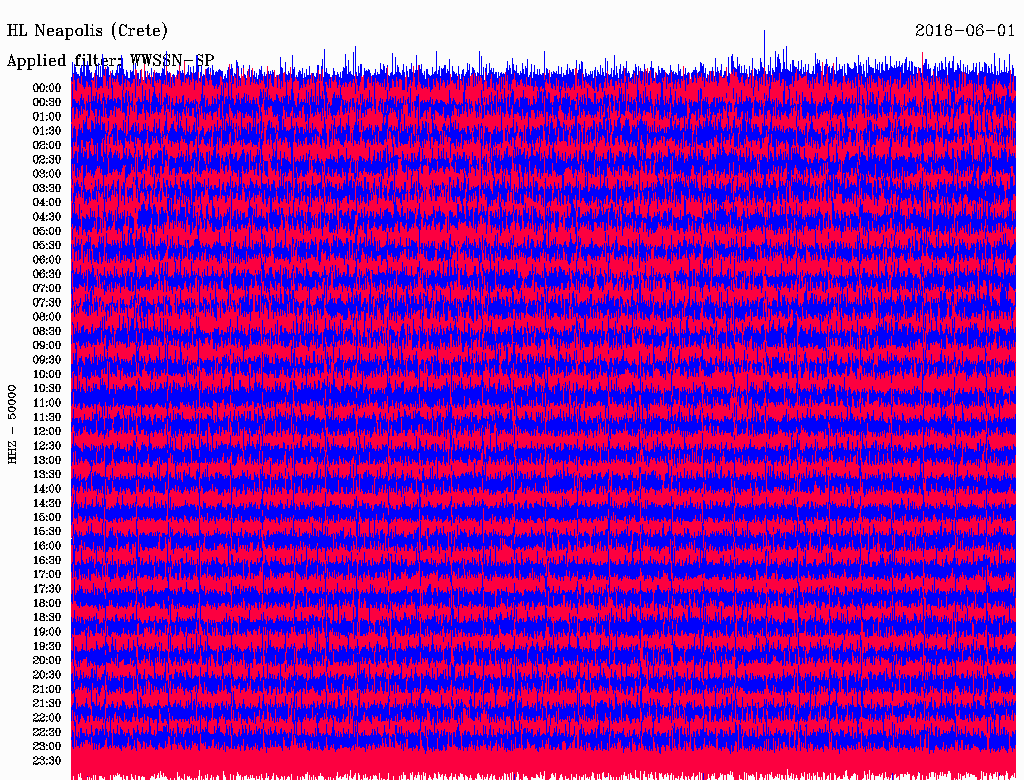This screenshot has width=1024, height=780.
Task: Select the 03:30 time label
Action: [47, 188]
